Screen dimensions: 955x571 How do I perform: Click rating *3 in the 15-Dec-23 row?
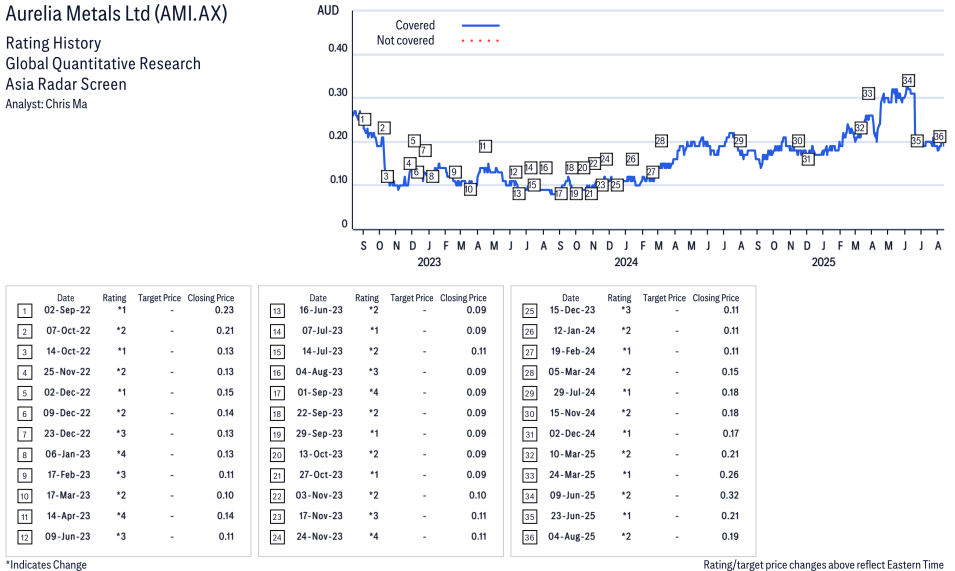pos(626,310)
